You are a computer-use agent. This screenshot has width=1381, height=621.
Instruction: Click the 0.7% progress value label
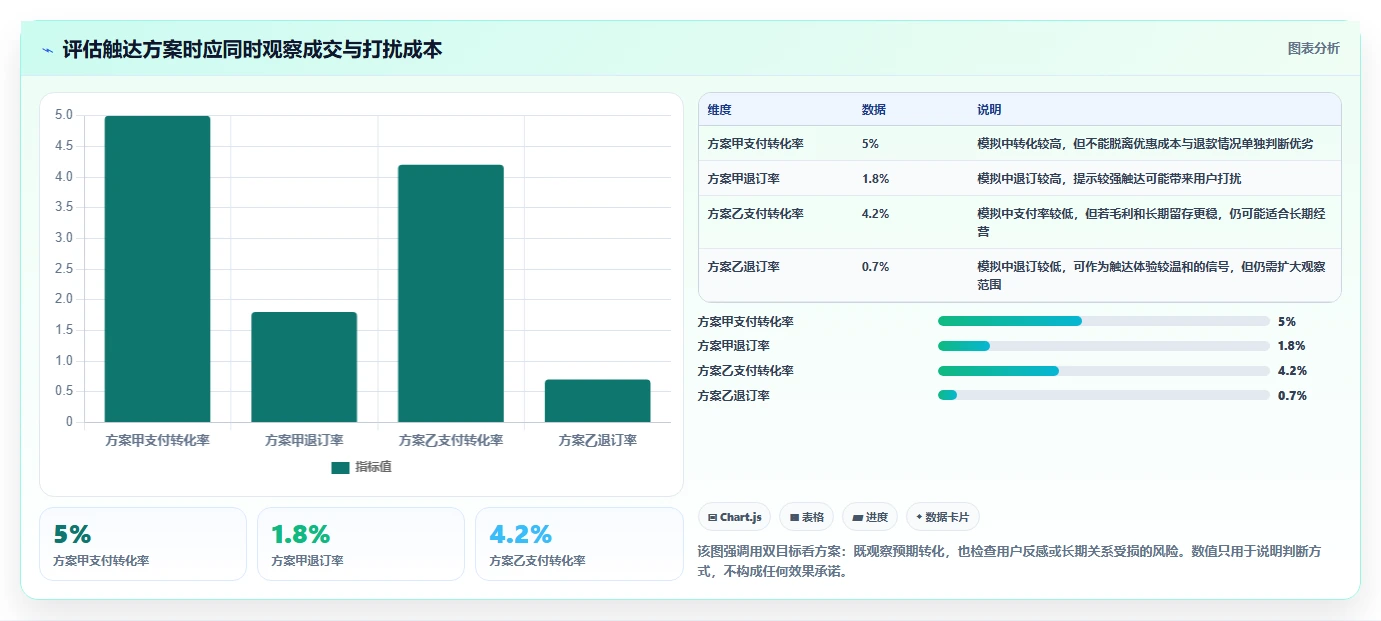(1292, 396)
